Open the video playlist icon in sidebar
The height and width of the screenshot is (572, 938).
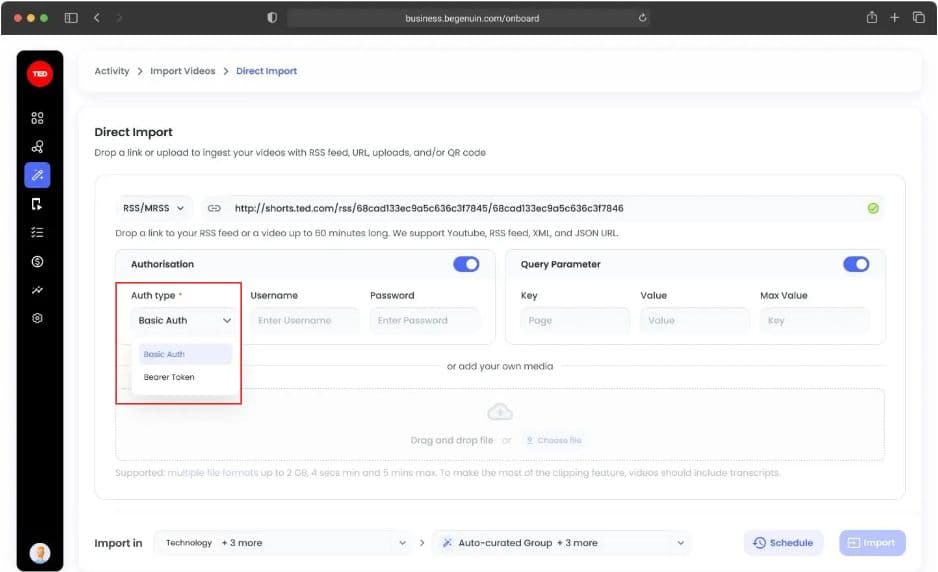click(37, 204)
